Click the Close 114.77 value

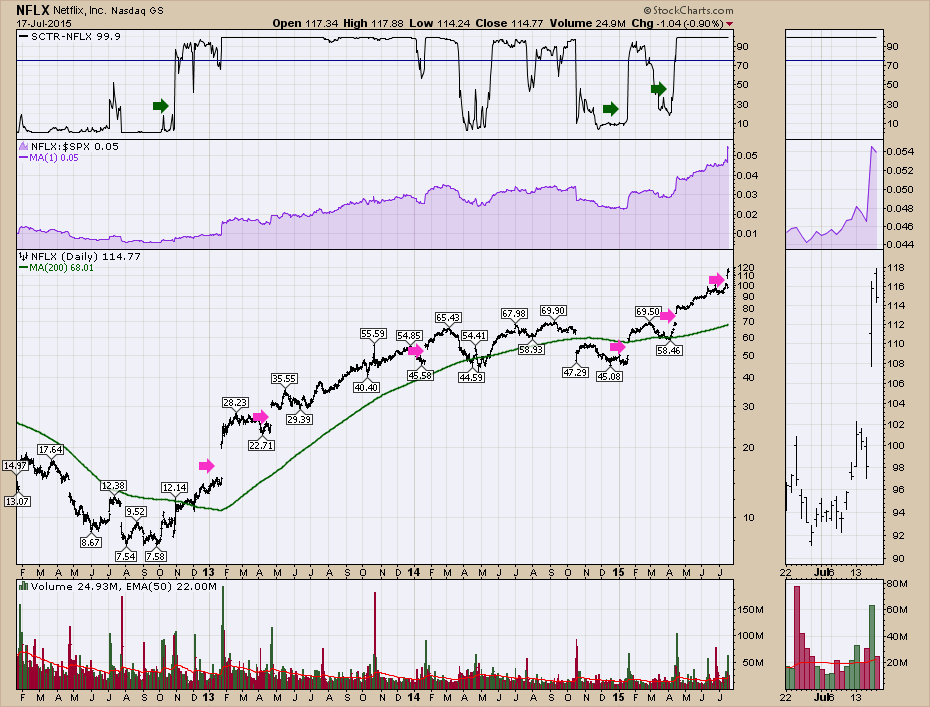click(x=509, y=24)
